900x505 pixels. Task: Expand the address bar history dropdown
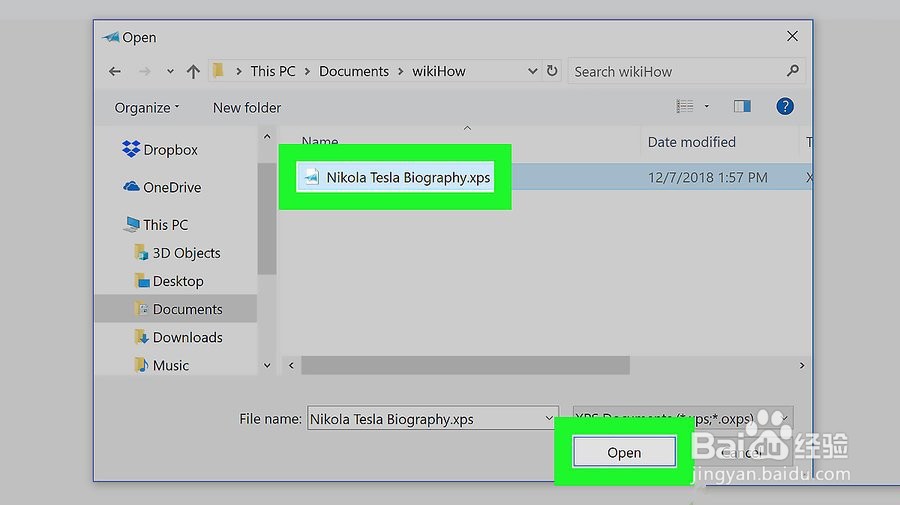point(533,71)
